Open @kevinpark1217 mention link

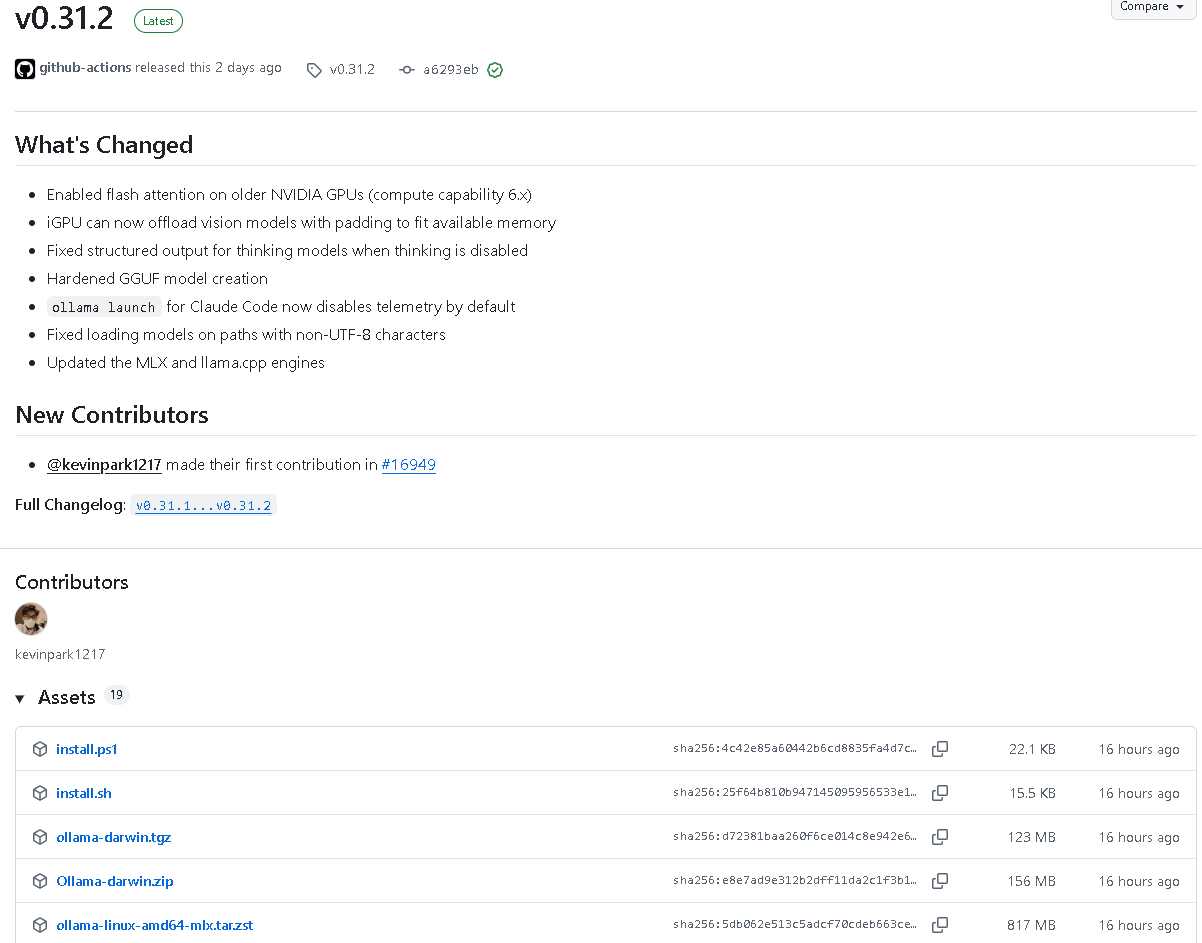pos(104,465)
